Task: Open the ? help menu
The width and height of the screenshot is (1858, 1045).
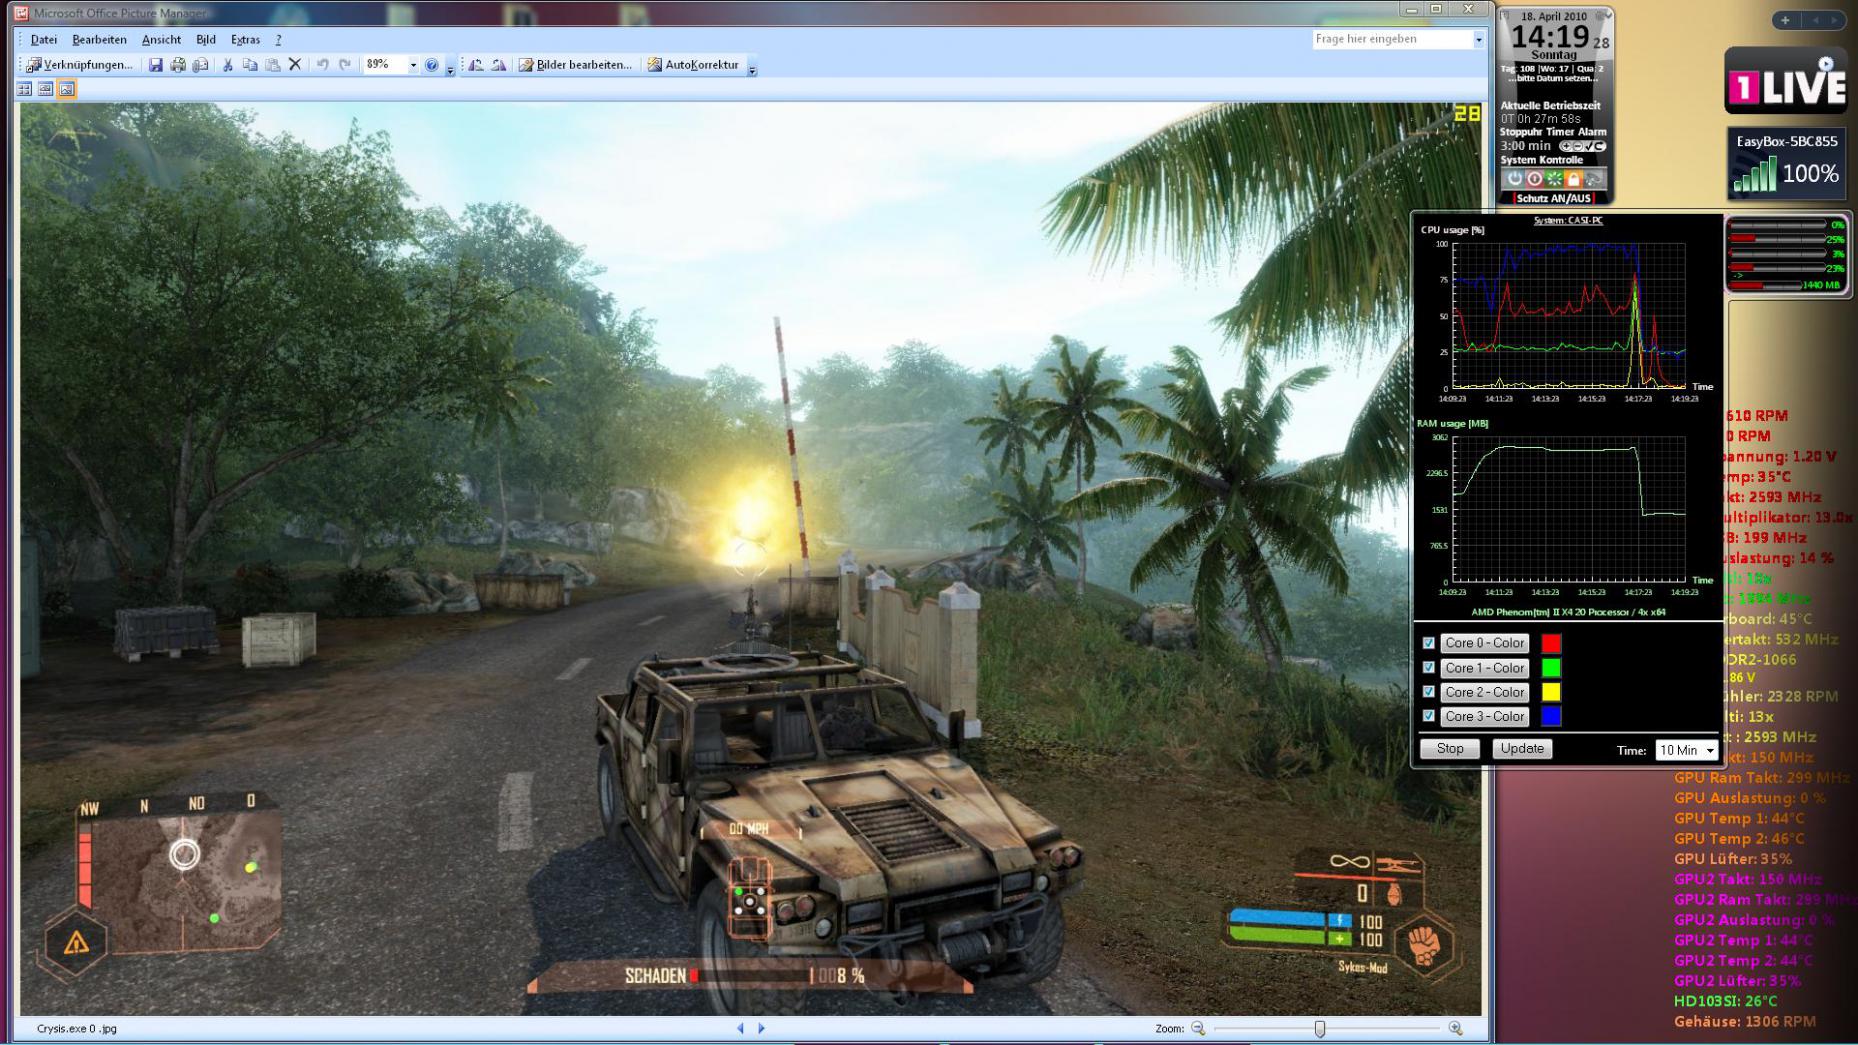Action: pyautogui.click(x=278, y=40)
